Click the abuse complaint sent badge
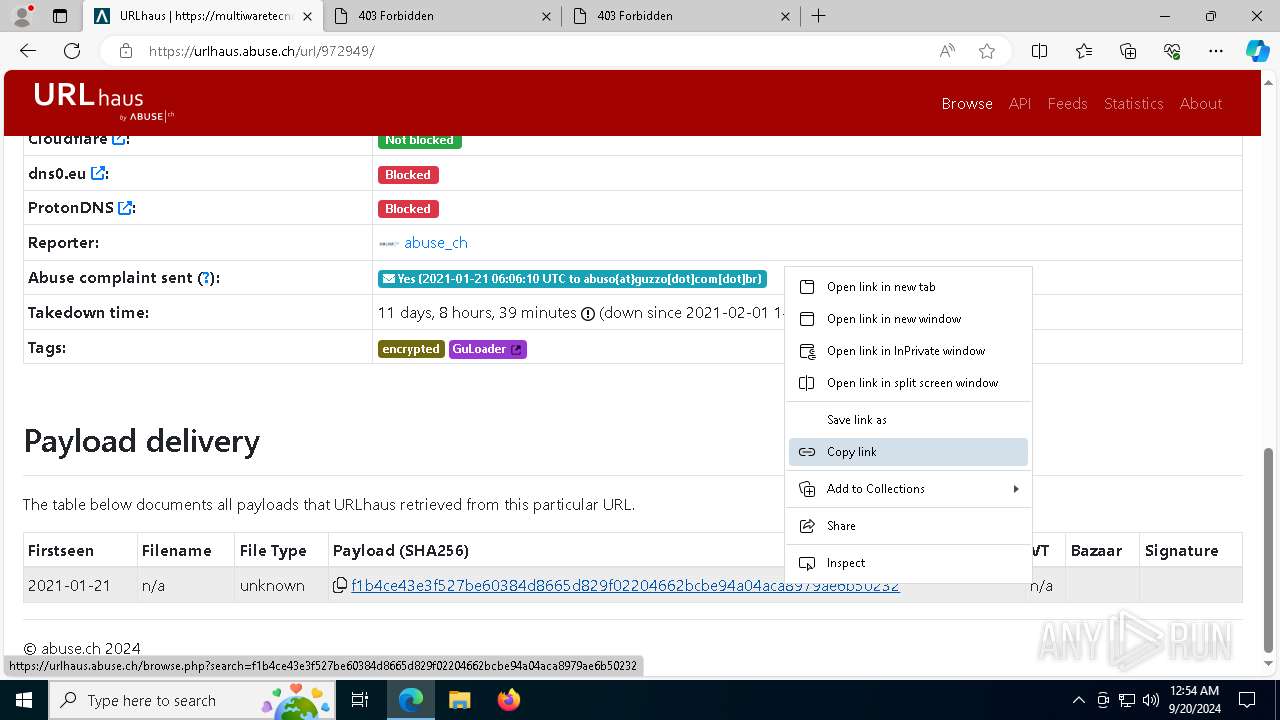This screenshot has height=720, width=1280. click(572, 279)
